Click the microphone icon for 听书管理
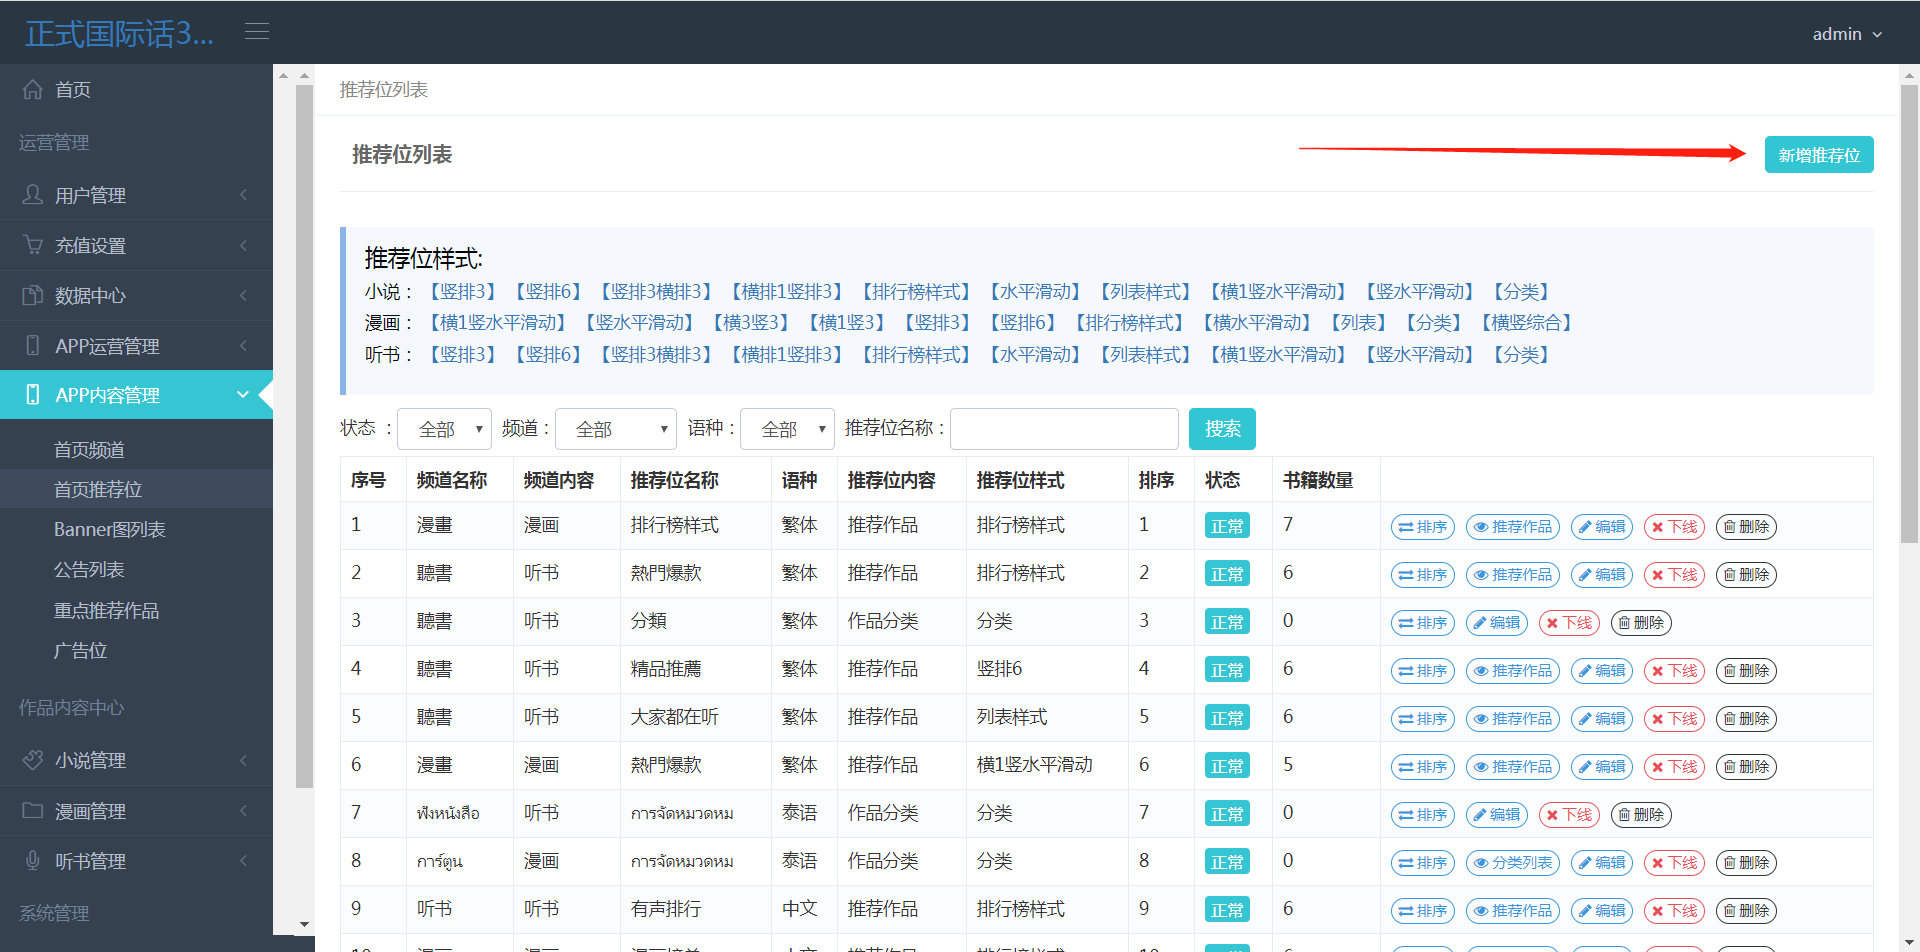This screenshot has width=1920, height=952. [33, 861]
